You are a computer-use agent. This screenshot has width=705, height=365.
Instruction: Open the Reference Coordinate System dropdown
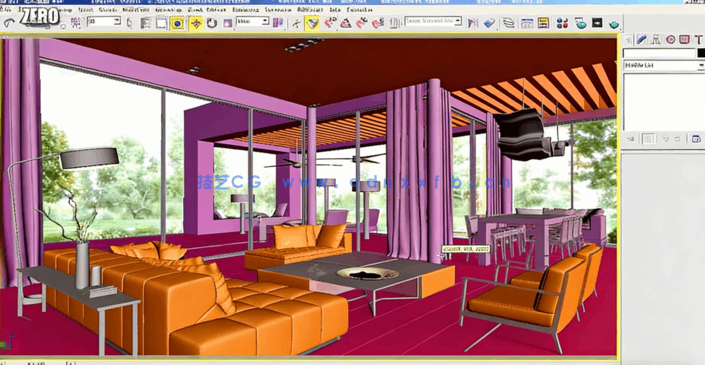[x=253, y=21]
